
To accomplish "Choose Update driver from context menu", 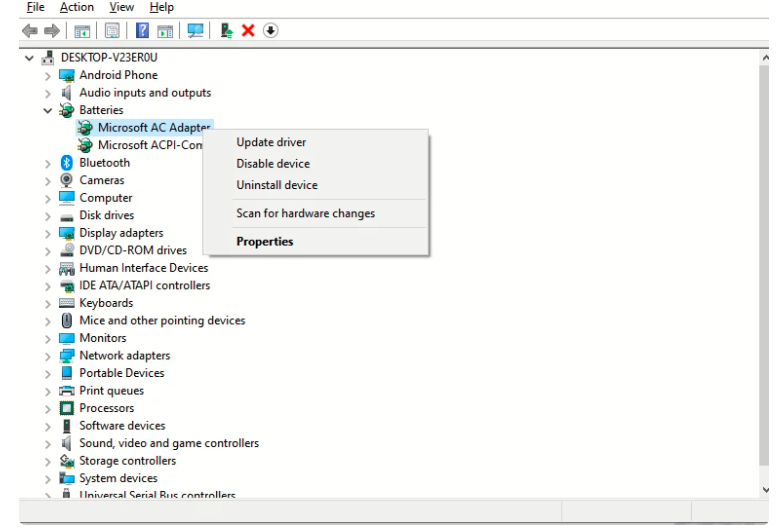I will tap(271, 142).
